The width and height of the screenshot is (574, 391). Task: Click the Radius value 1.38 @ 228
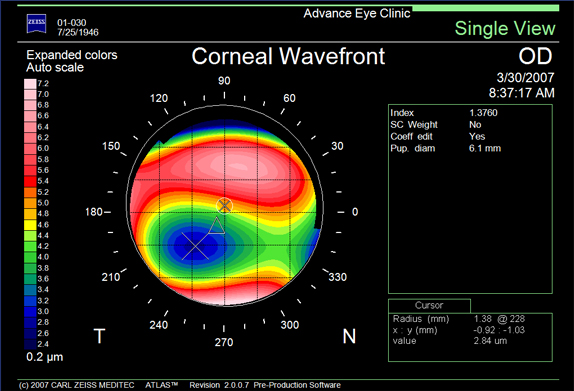point(499,319)
